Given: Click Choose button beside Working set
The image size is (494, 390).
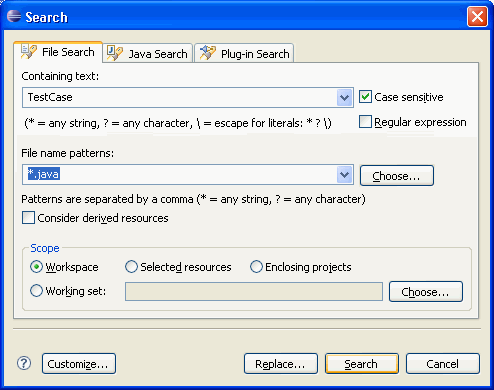Looking at the screenshot, I should (426, 292).
